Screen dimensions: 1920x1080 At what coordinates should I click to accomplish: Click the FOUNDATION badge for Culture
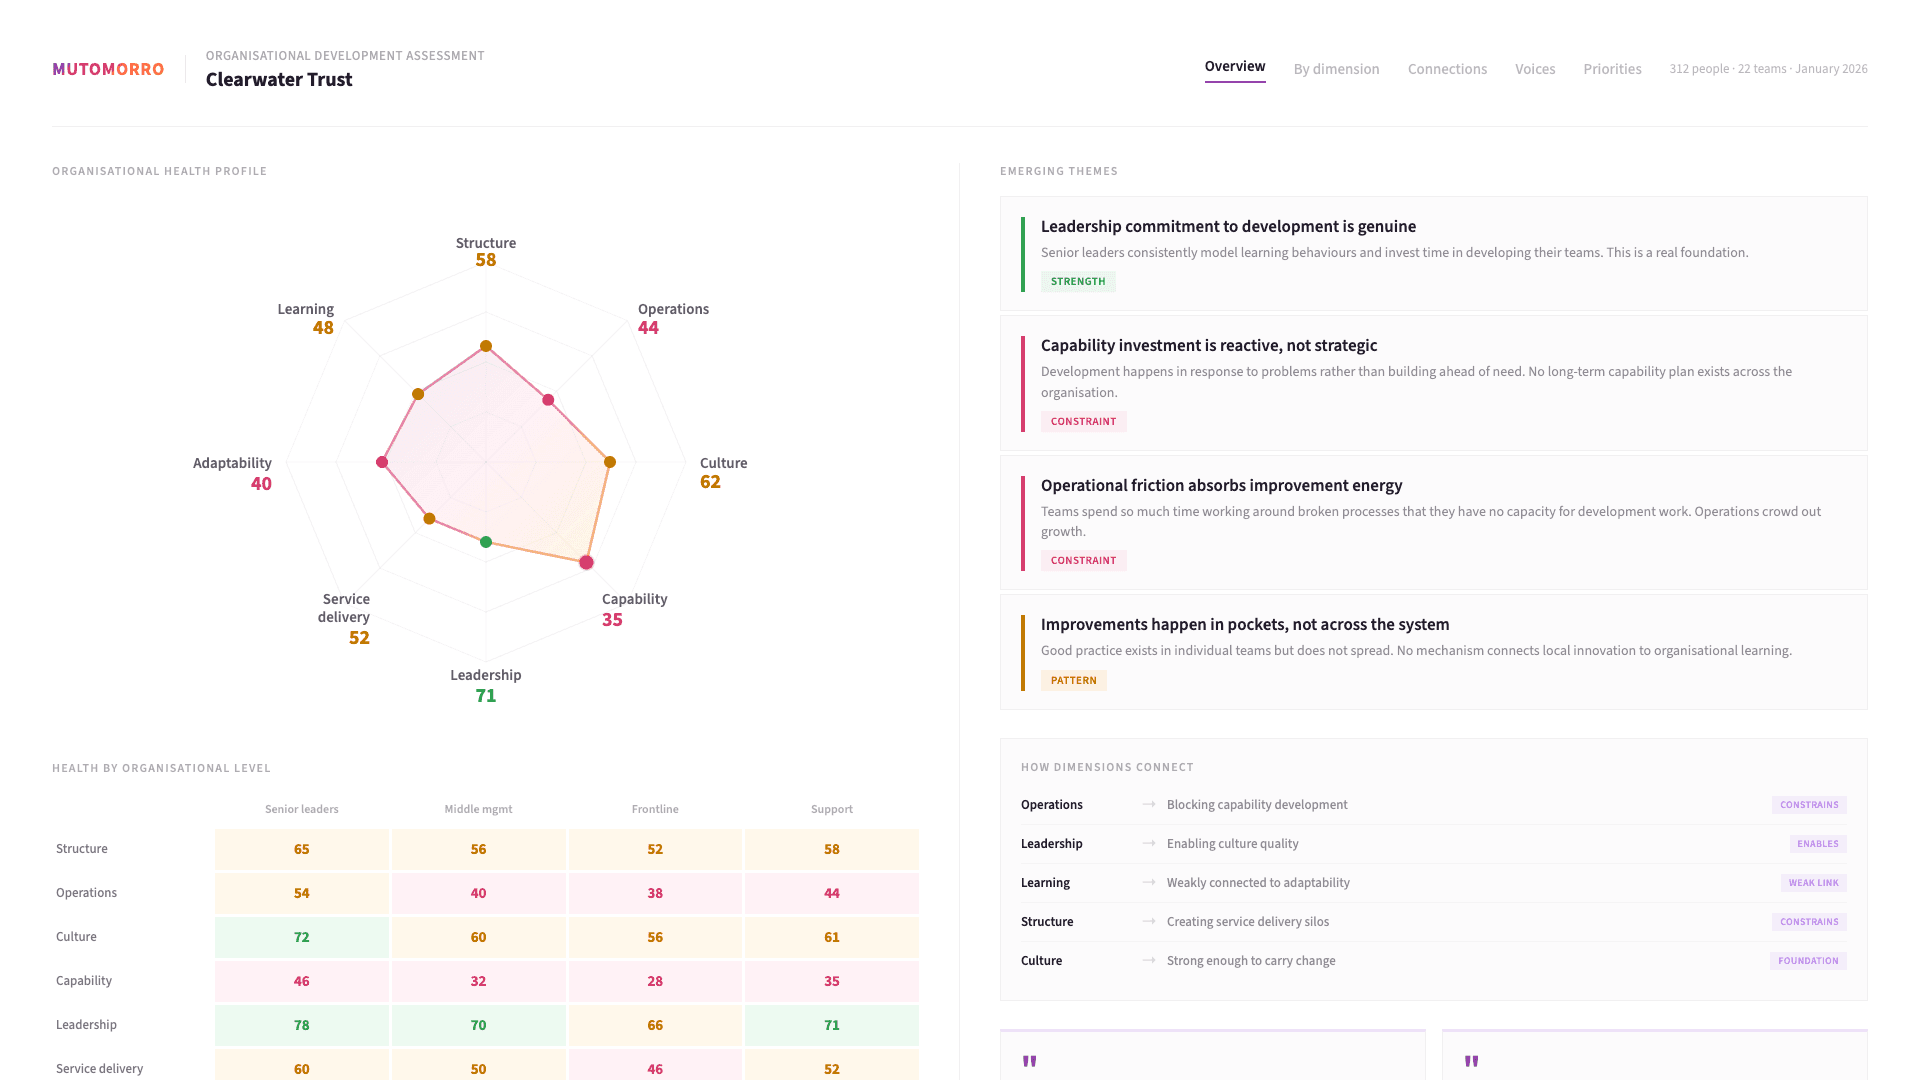(x=1808, y=961)
